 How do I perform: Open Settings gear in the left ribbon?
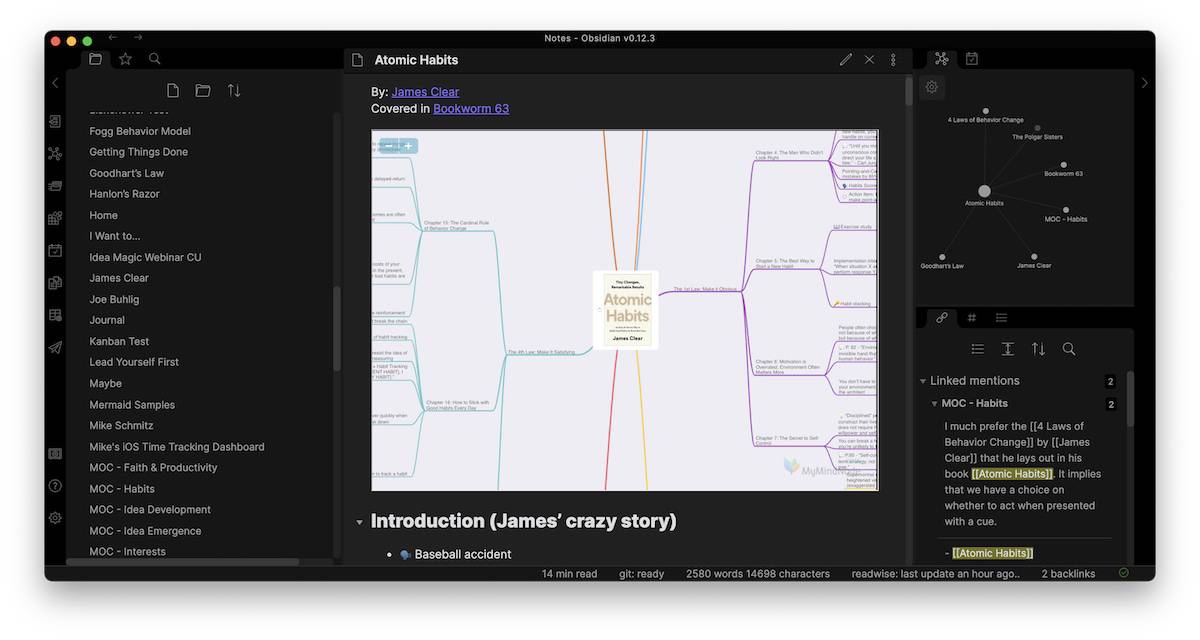55,518
